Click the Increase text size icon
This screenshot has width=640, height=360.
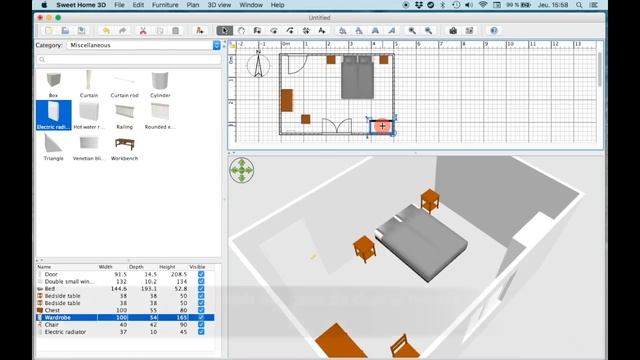point(343,31)
